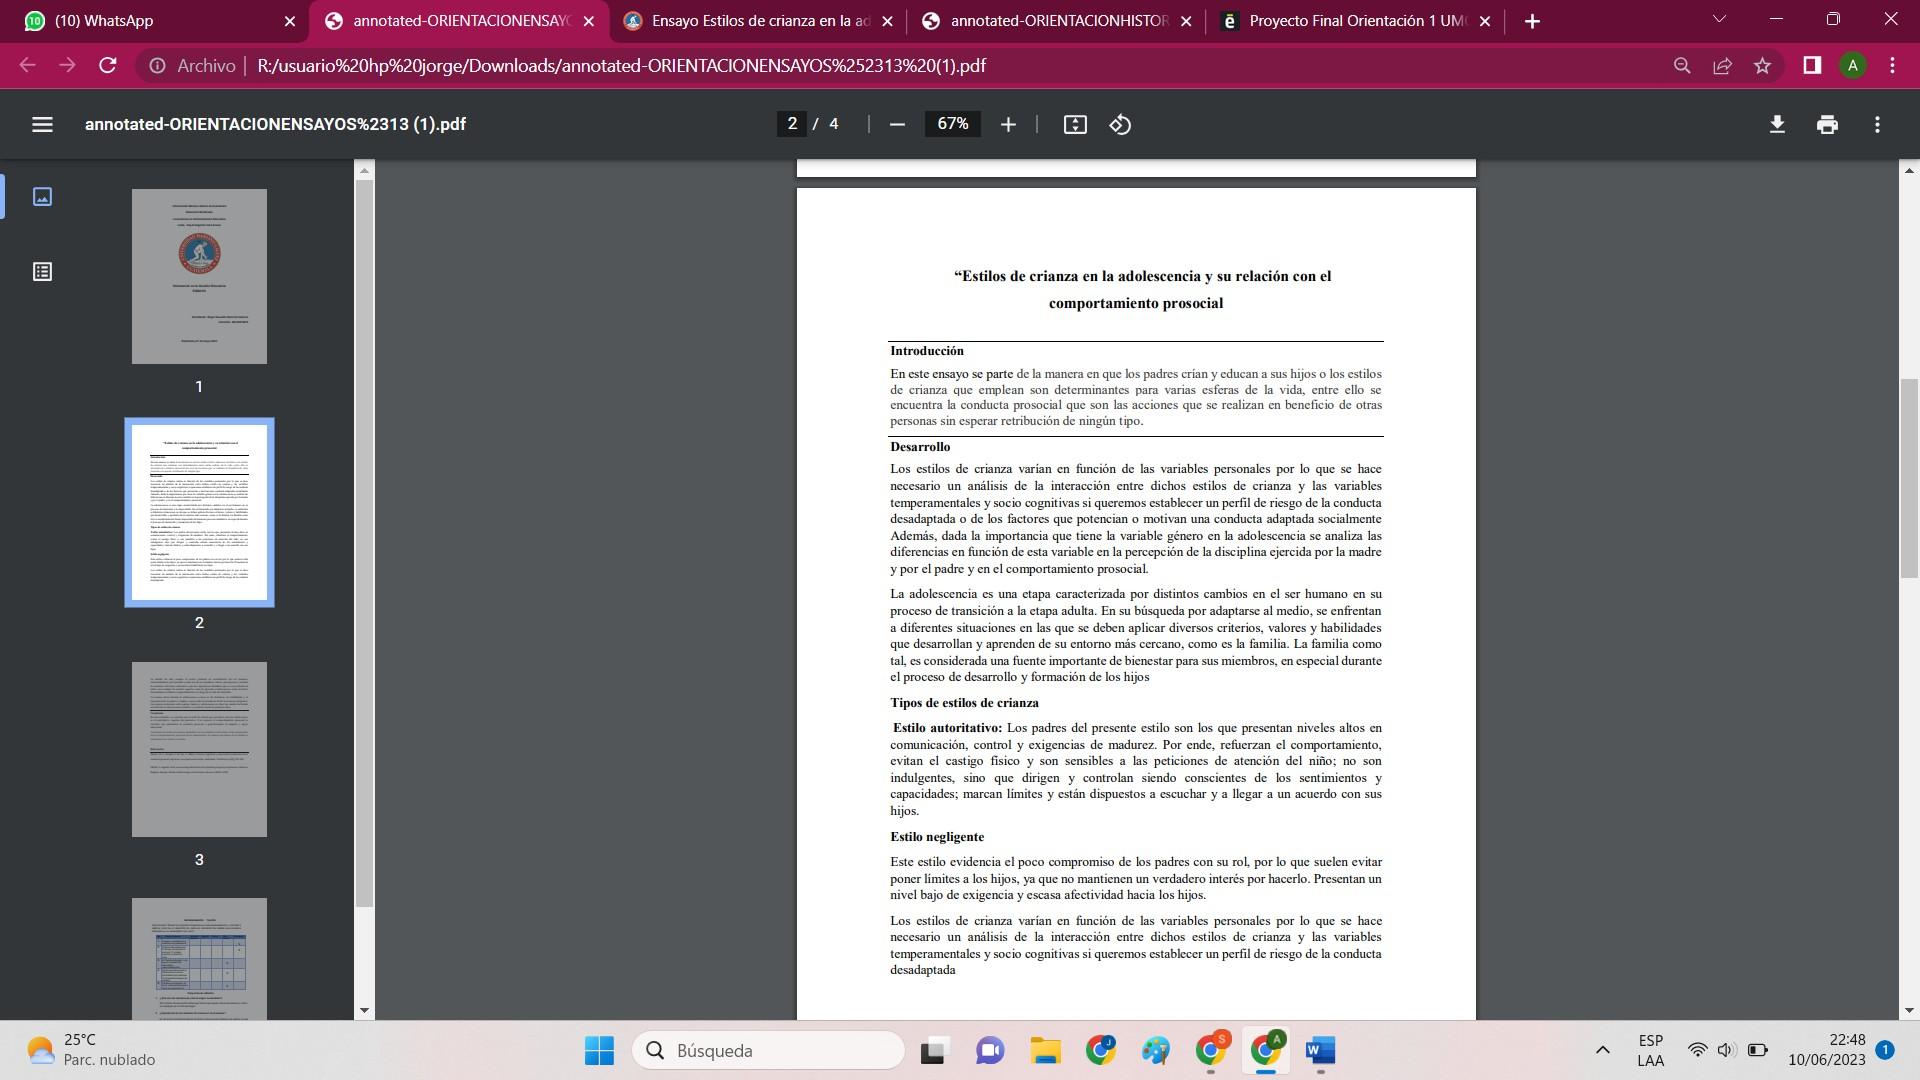Download the PDF file

[1777, 124]
